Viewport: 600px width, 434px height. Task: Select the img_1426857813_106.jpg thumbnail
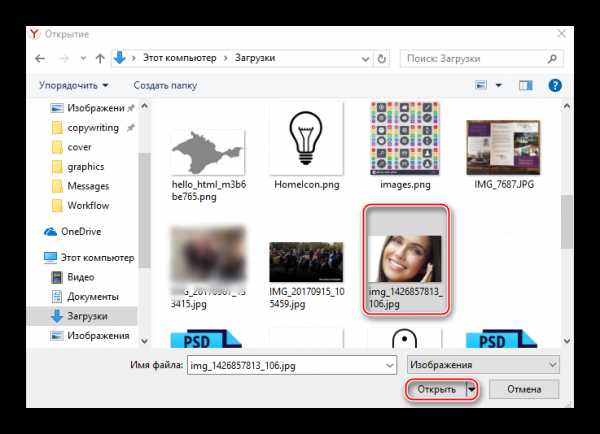pyautogui.click(x=404, y=259)
